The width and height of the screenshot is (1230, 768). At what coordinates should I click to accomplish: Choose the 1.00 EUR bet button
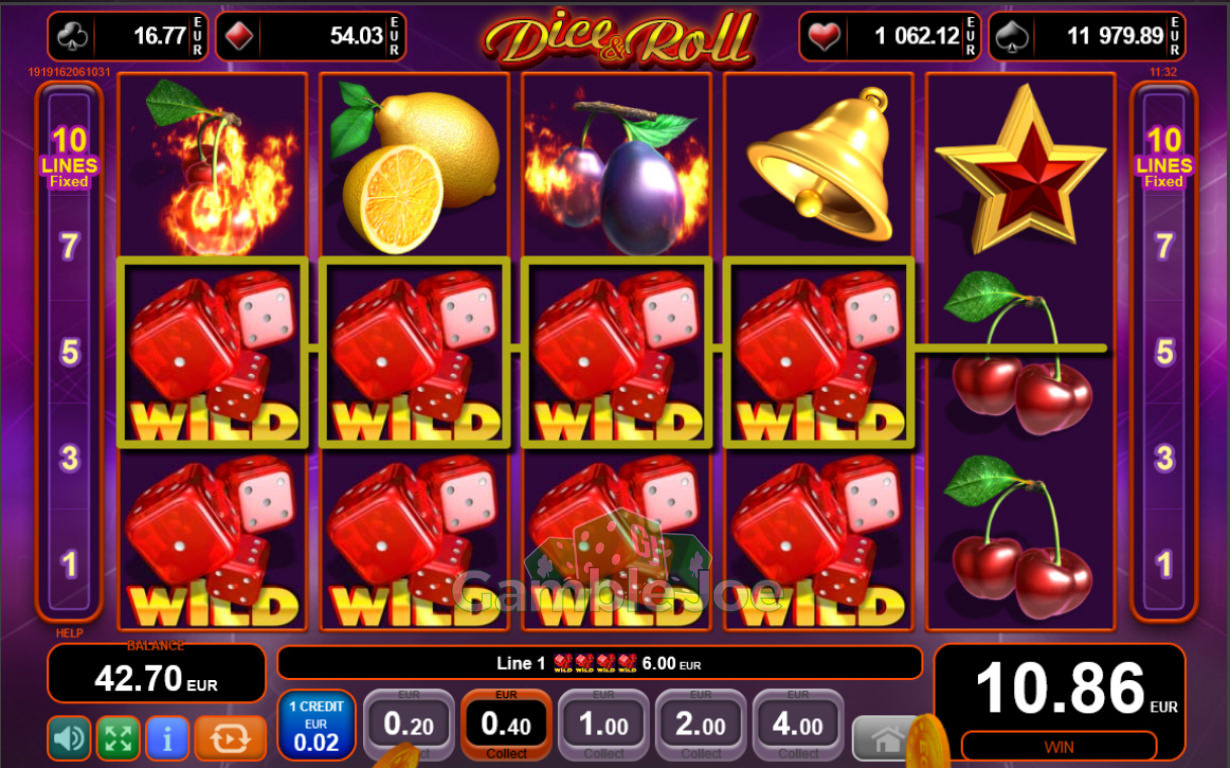[604, 725]
